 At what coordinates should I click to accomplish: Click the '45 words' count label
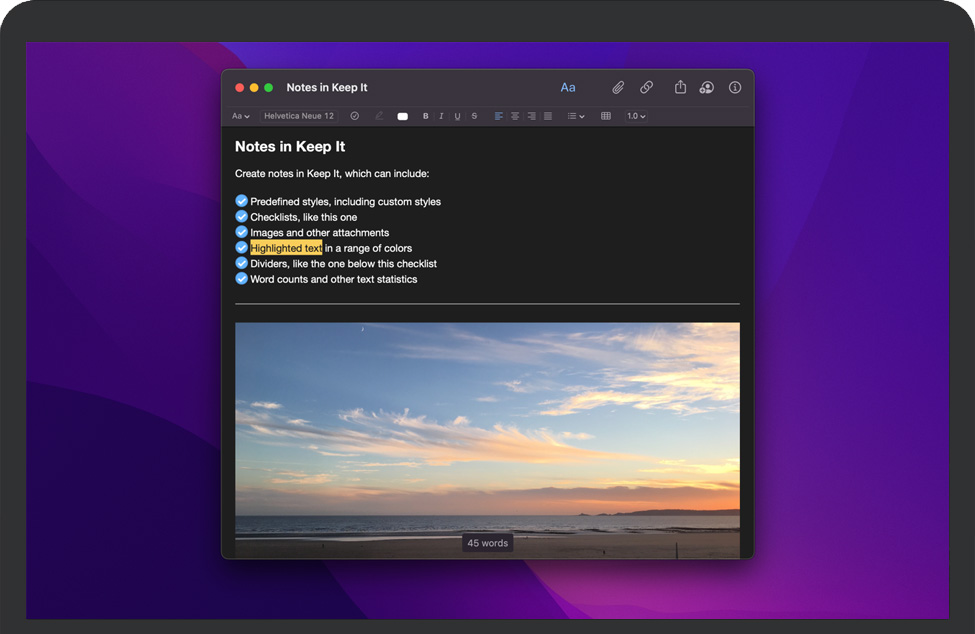coord(487,543)
